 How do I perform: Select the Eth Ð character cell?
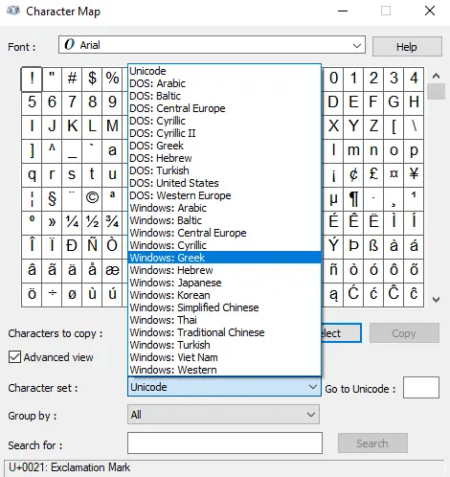[72, 246]
